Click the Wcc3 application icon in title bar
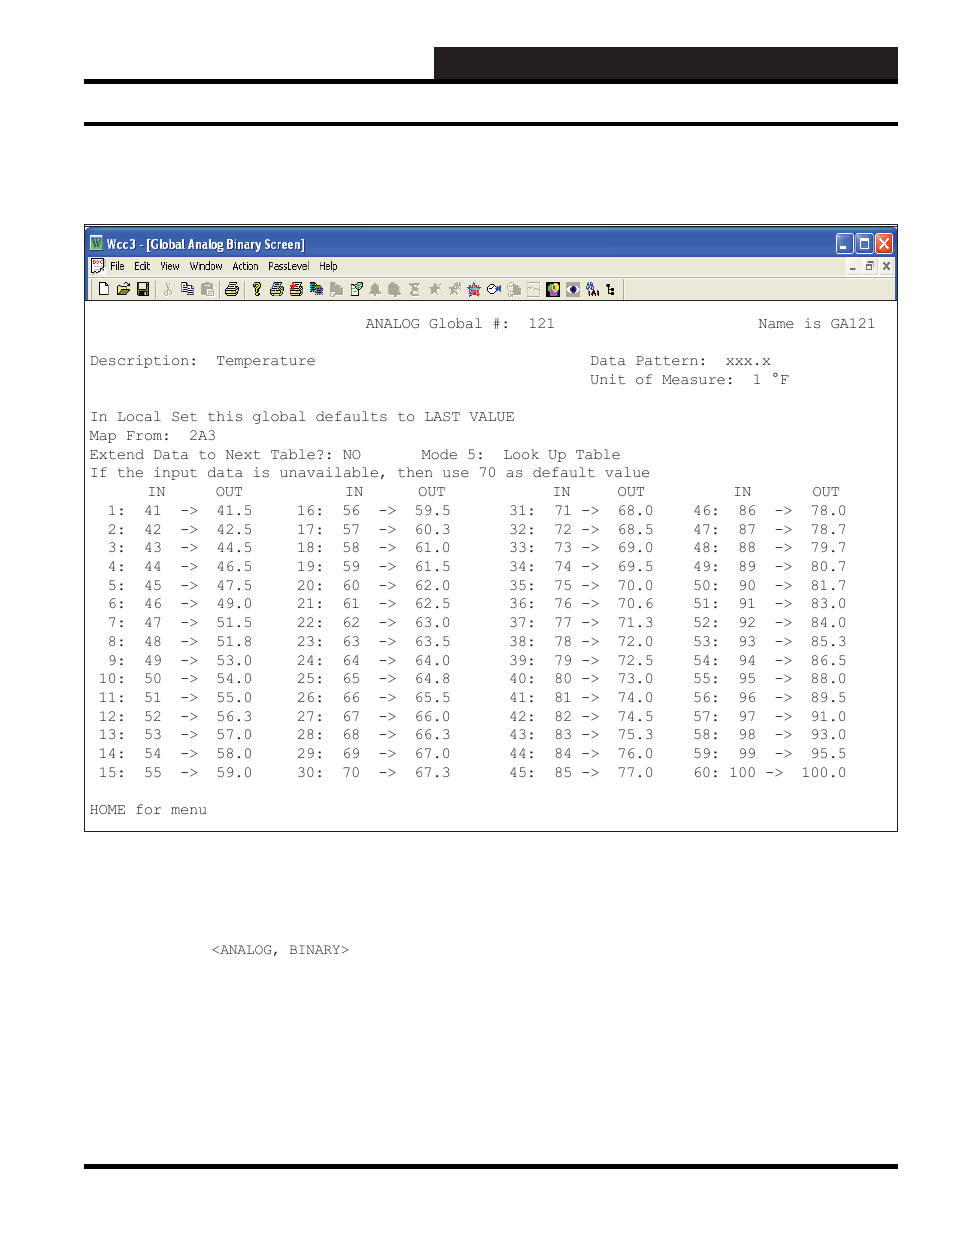 97,243
